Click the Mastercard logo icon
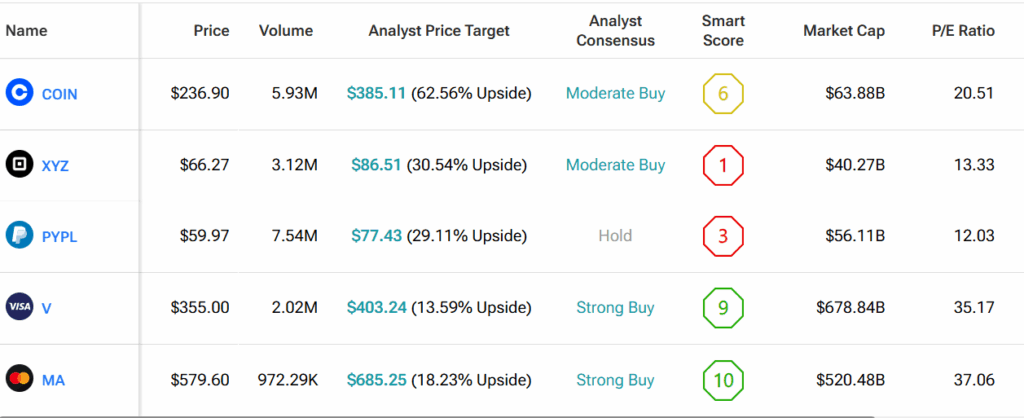Screen dimensions: 1024x418 click(18, 380)
